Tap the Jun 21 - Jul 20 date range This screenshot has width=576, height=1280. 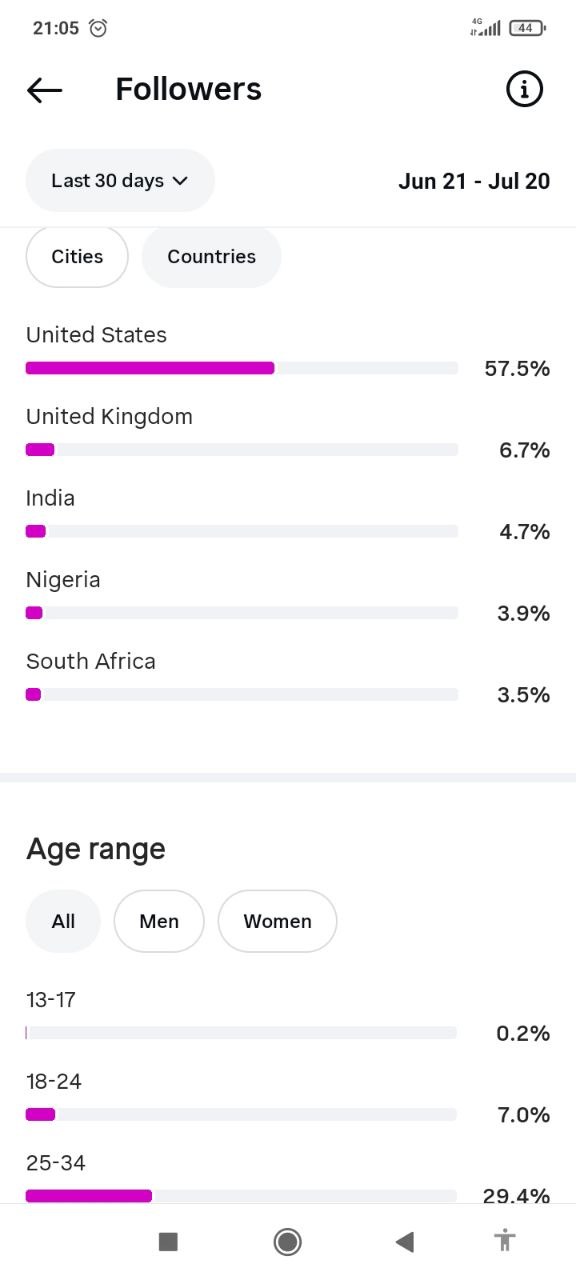tap(474, 181)
